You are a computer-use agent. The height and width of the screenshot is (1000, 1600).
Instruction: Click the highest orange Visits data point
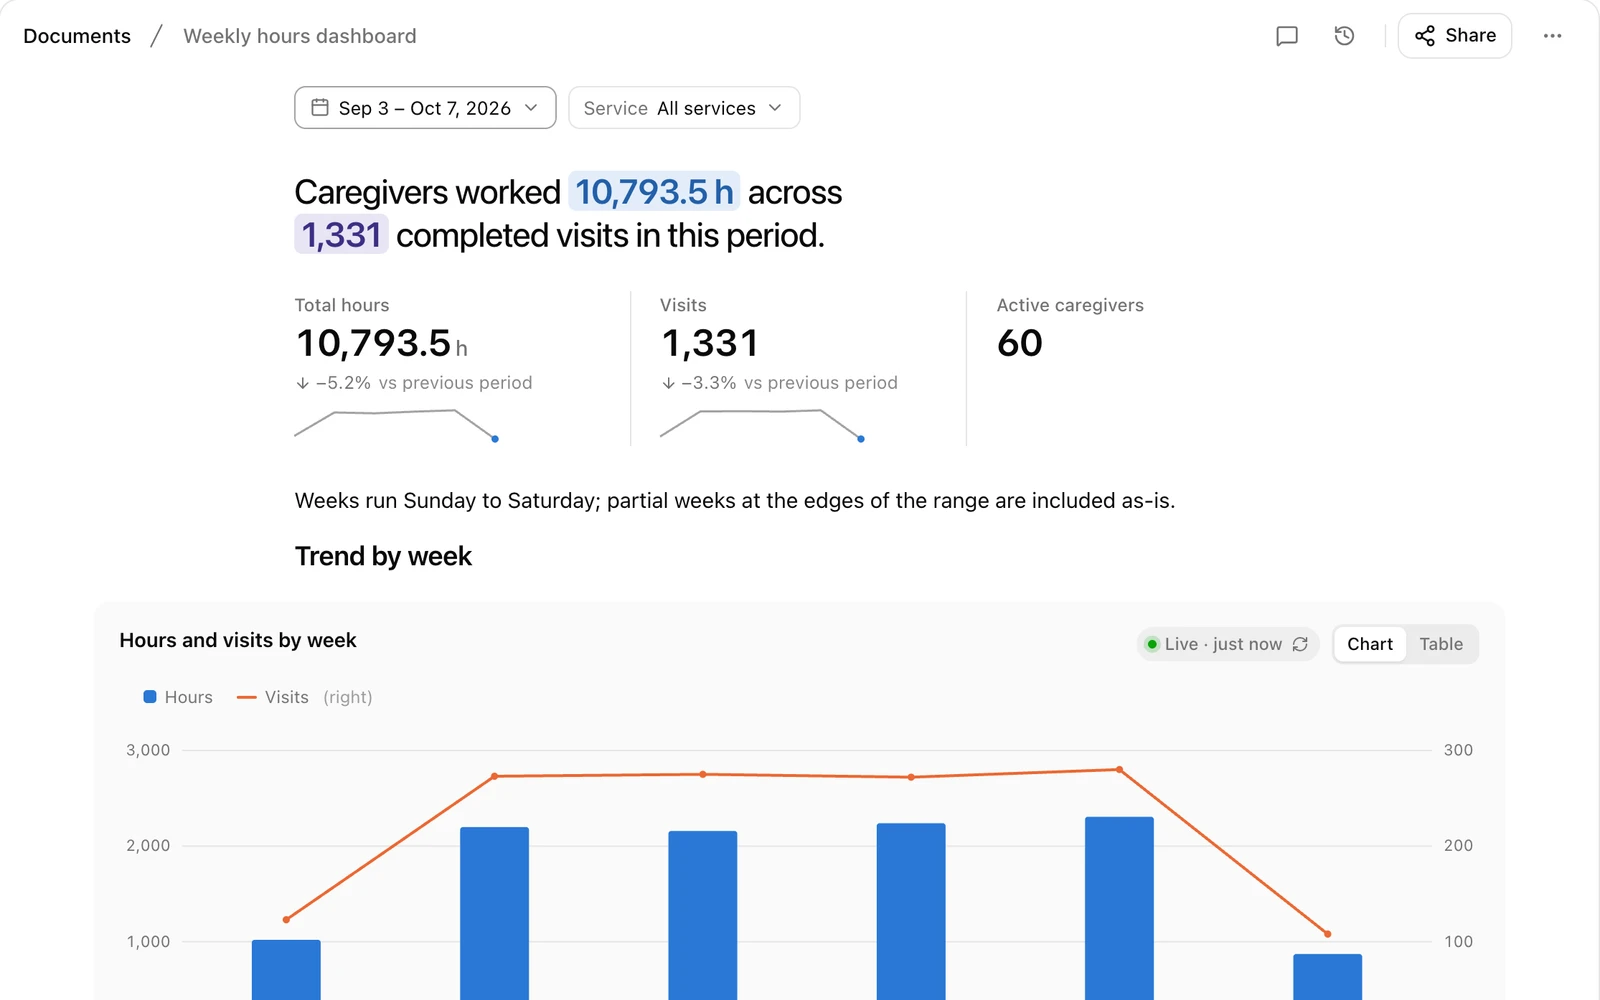[1119, 770]
